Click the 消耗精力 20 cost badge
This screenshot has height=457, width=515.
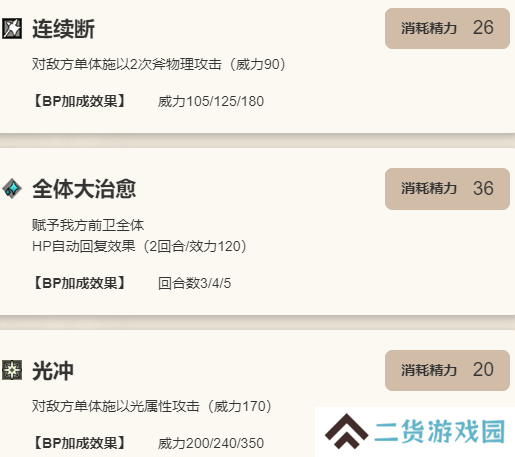[x=447, y=370]
